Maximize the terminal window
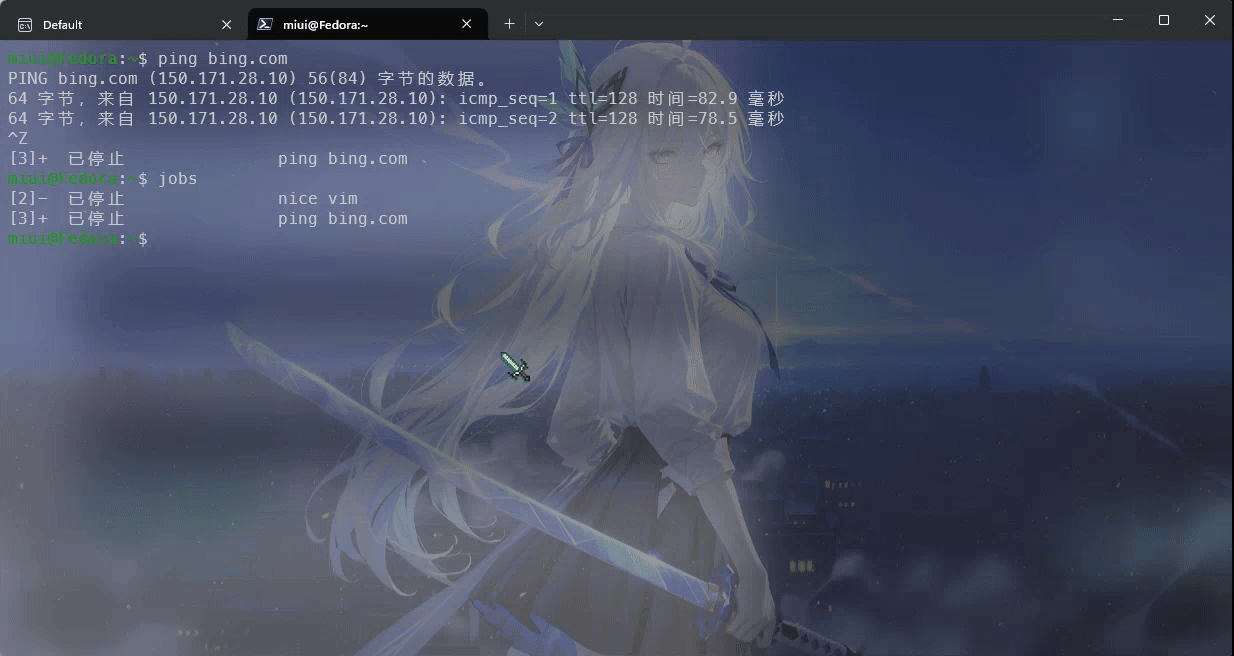1234x656 pixels. 1163,20
